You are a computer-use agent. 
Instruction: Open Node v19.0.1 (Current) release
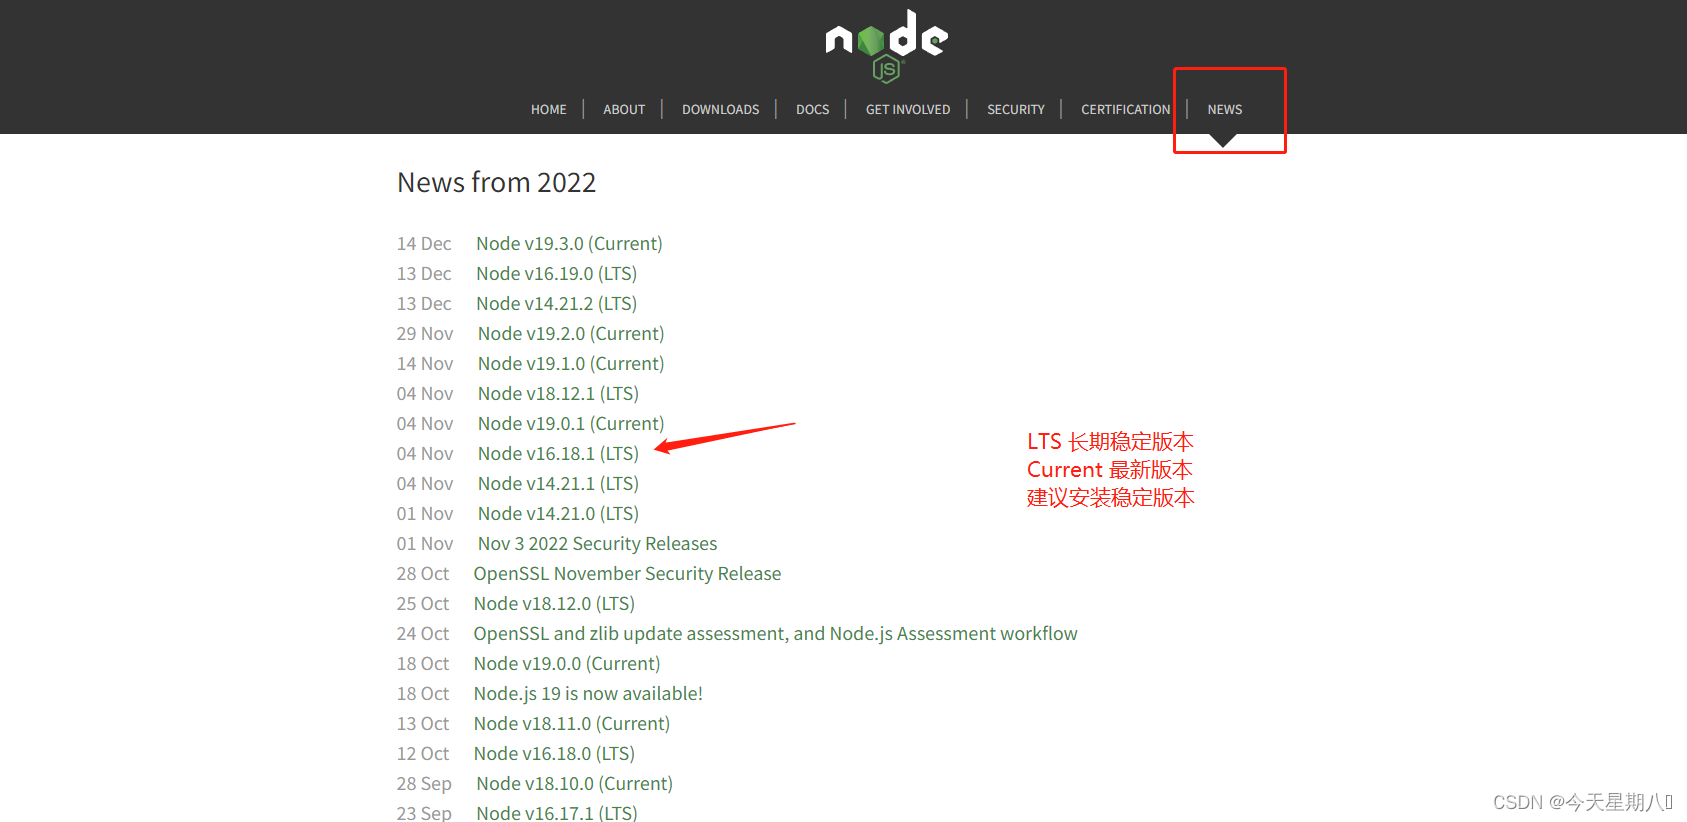click(x=571, y=424)
